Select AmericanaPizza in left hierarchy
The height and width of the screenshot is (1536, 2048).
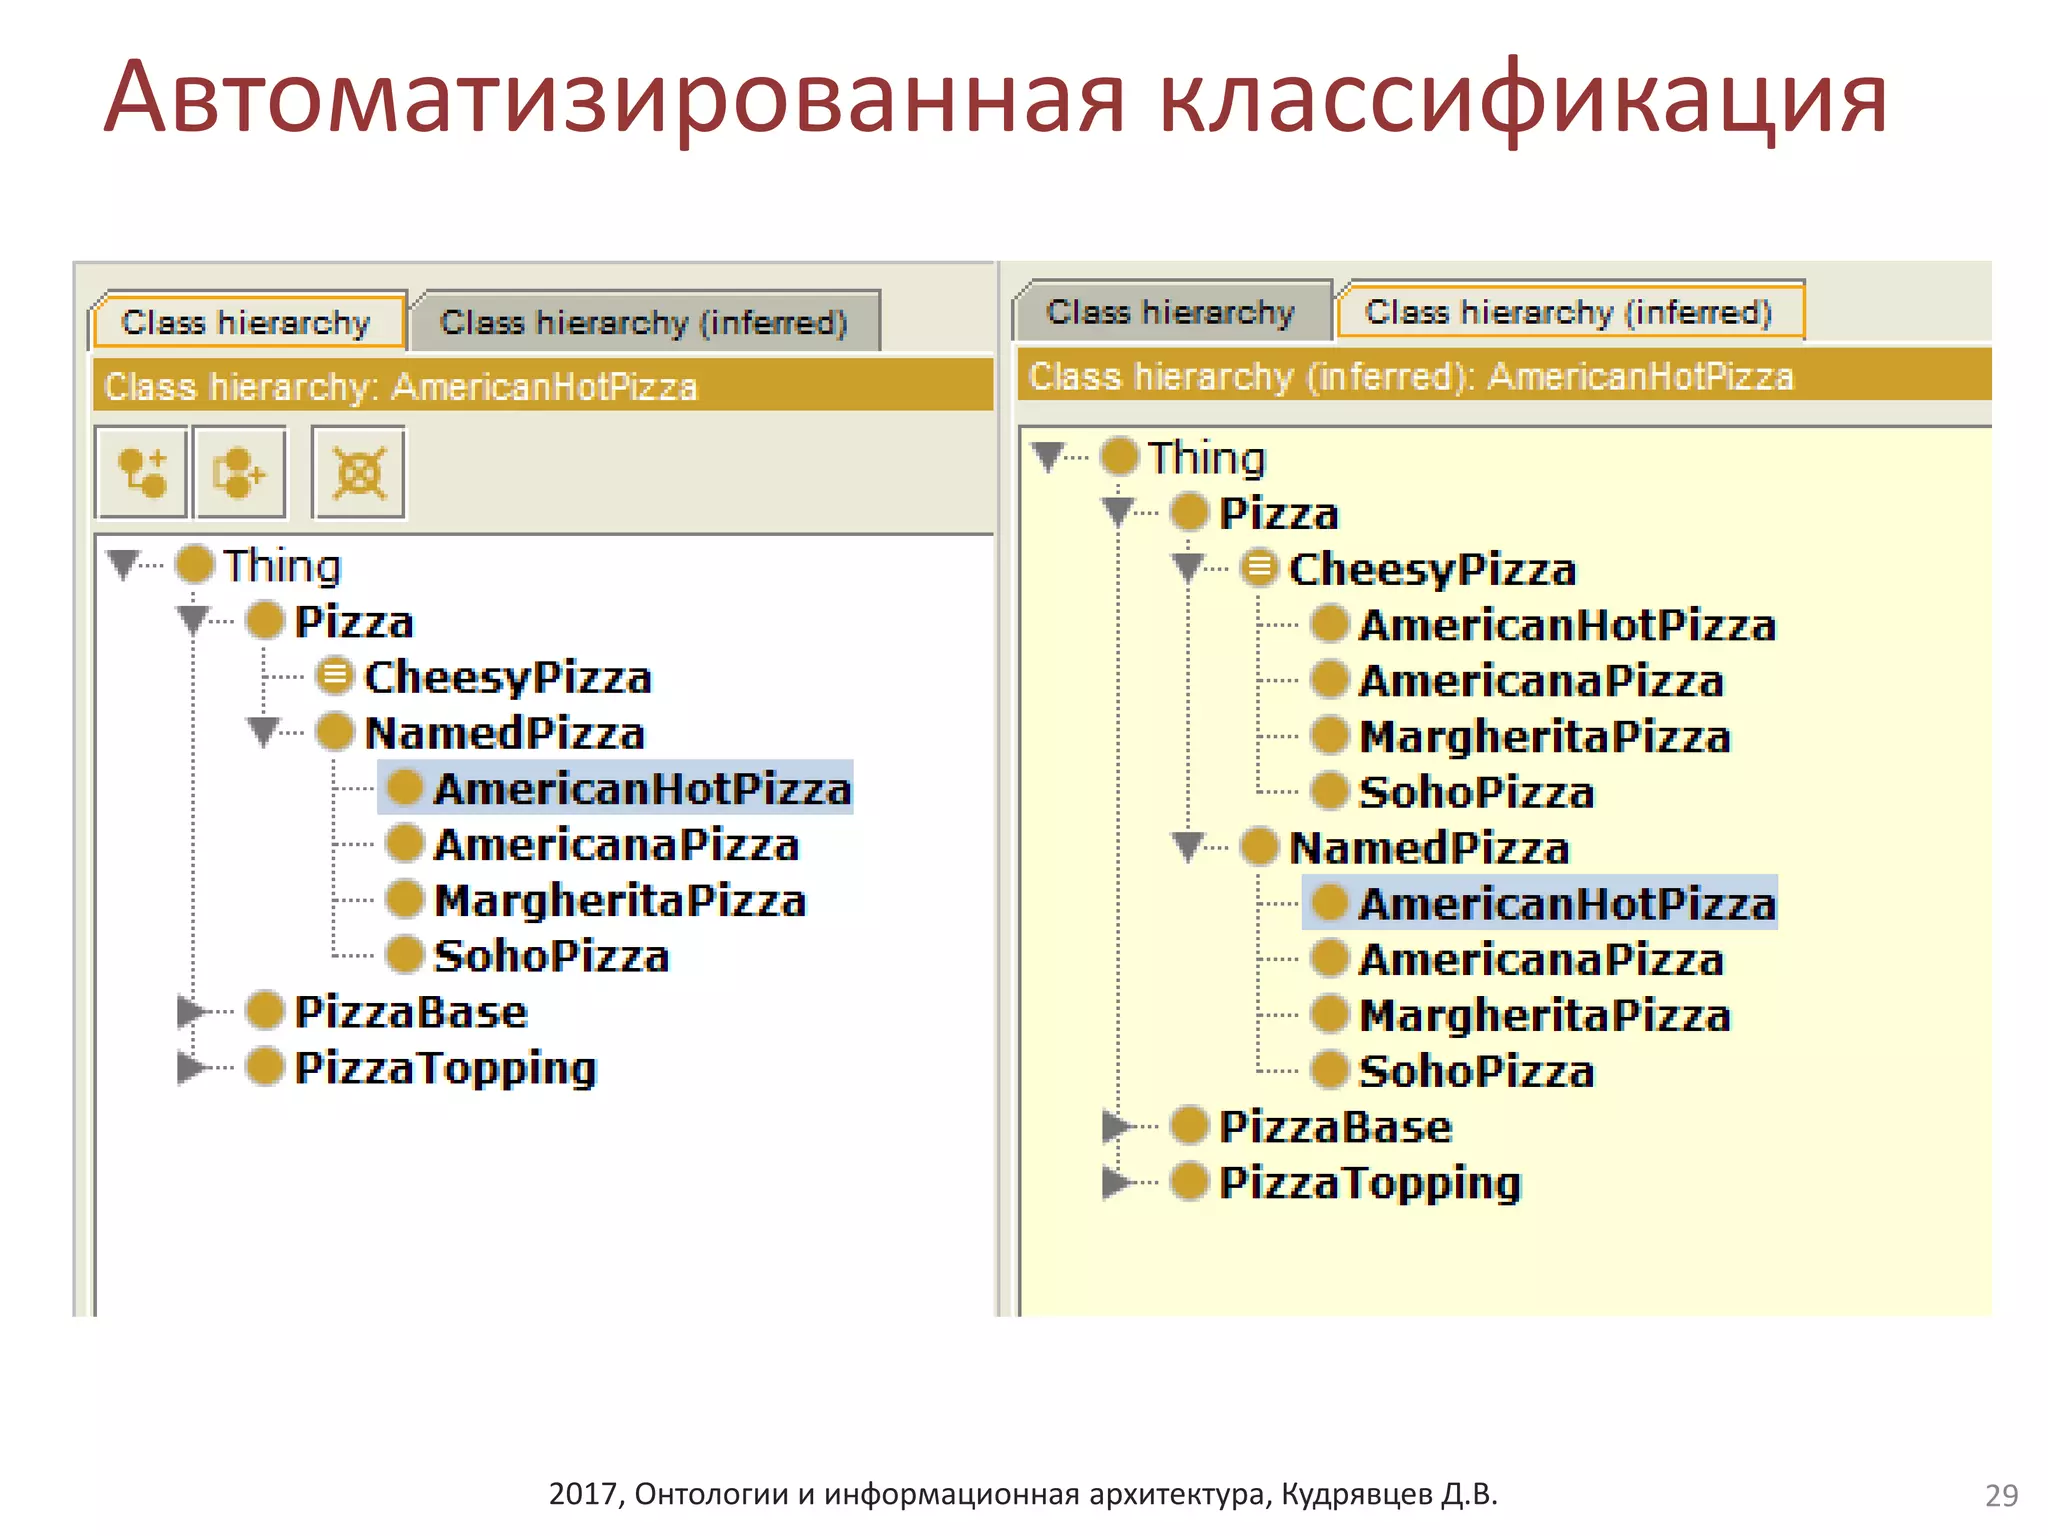(617, 845)
